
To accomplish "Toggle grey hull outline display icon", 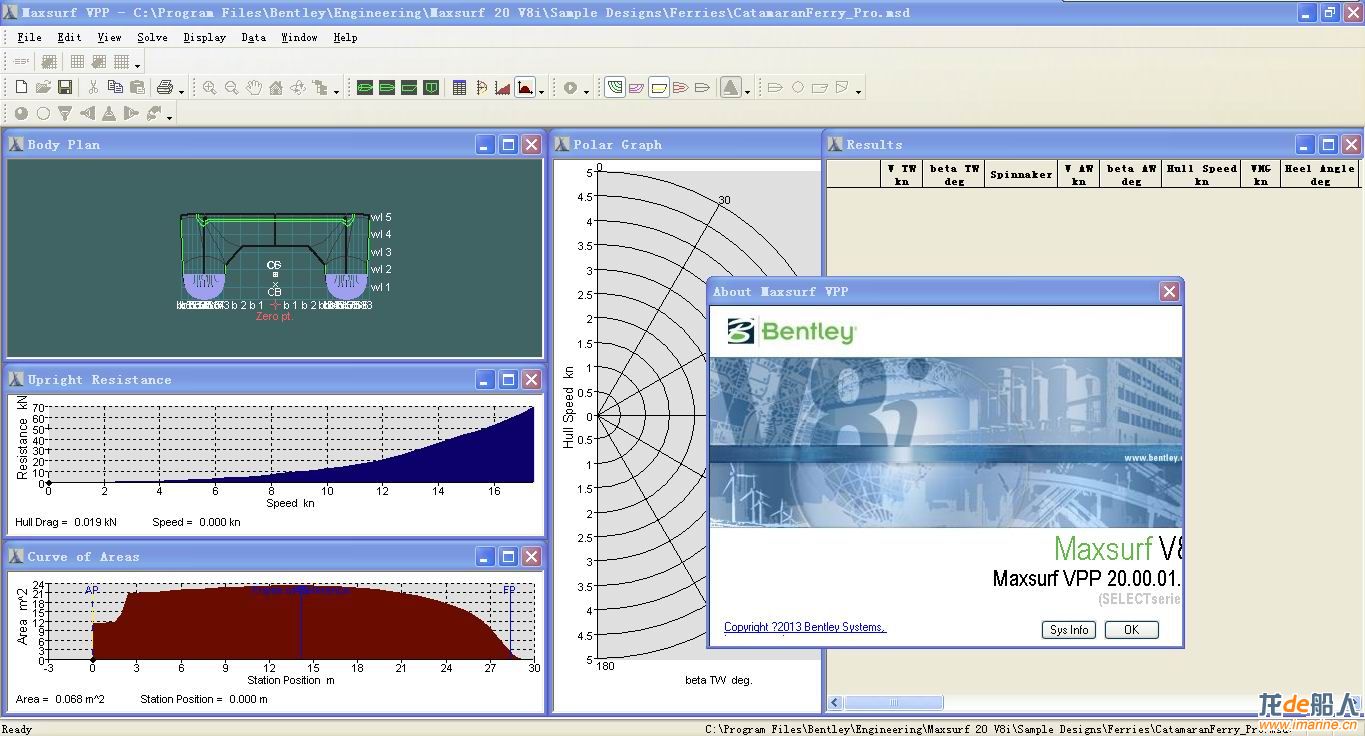I will tap(703, 88).
